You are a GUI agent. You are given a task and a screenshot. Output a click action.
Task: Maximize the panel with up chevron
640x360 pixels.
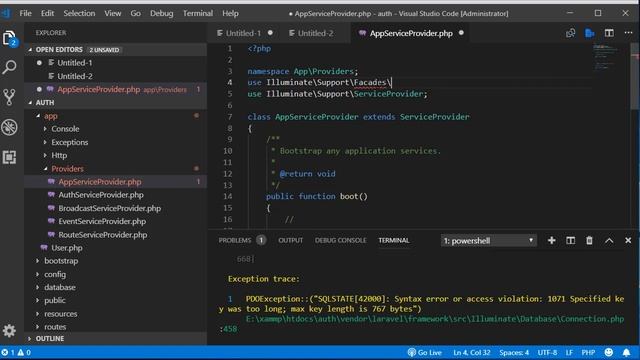pos(609,240)
